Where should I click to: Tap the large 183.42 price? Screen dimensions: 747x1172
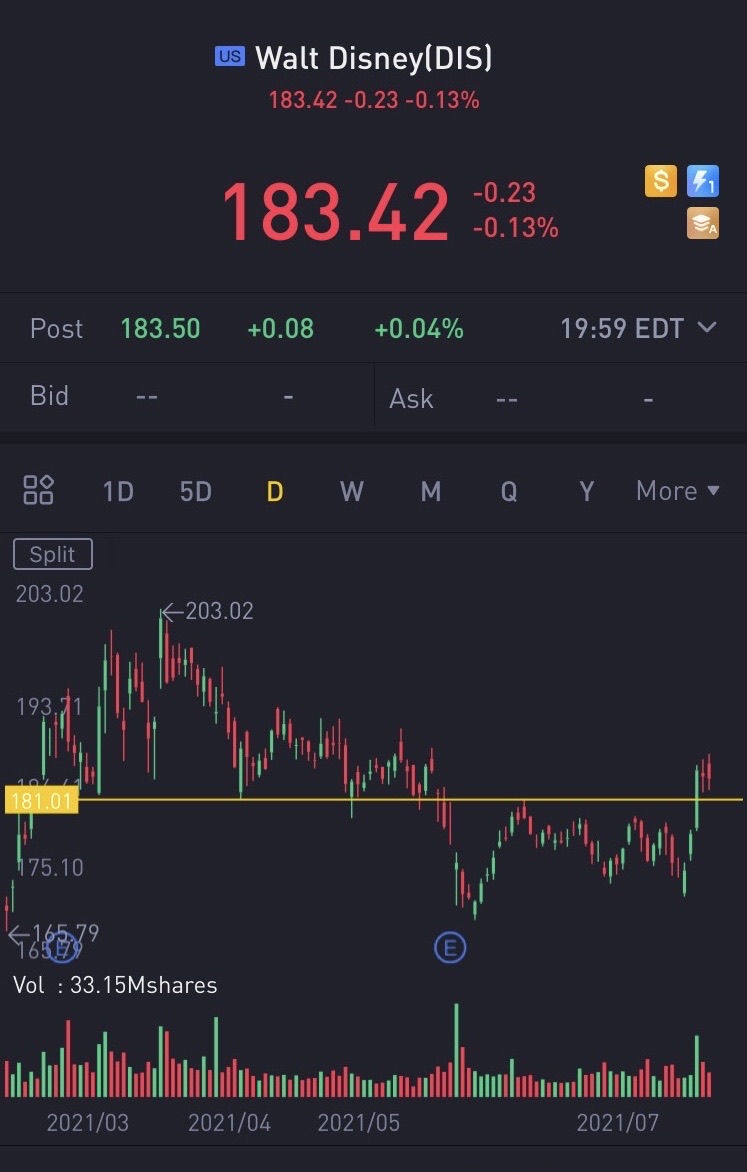click(x=336, y=213)
